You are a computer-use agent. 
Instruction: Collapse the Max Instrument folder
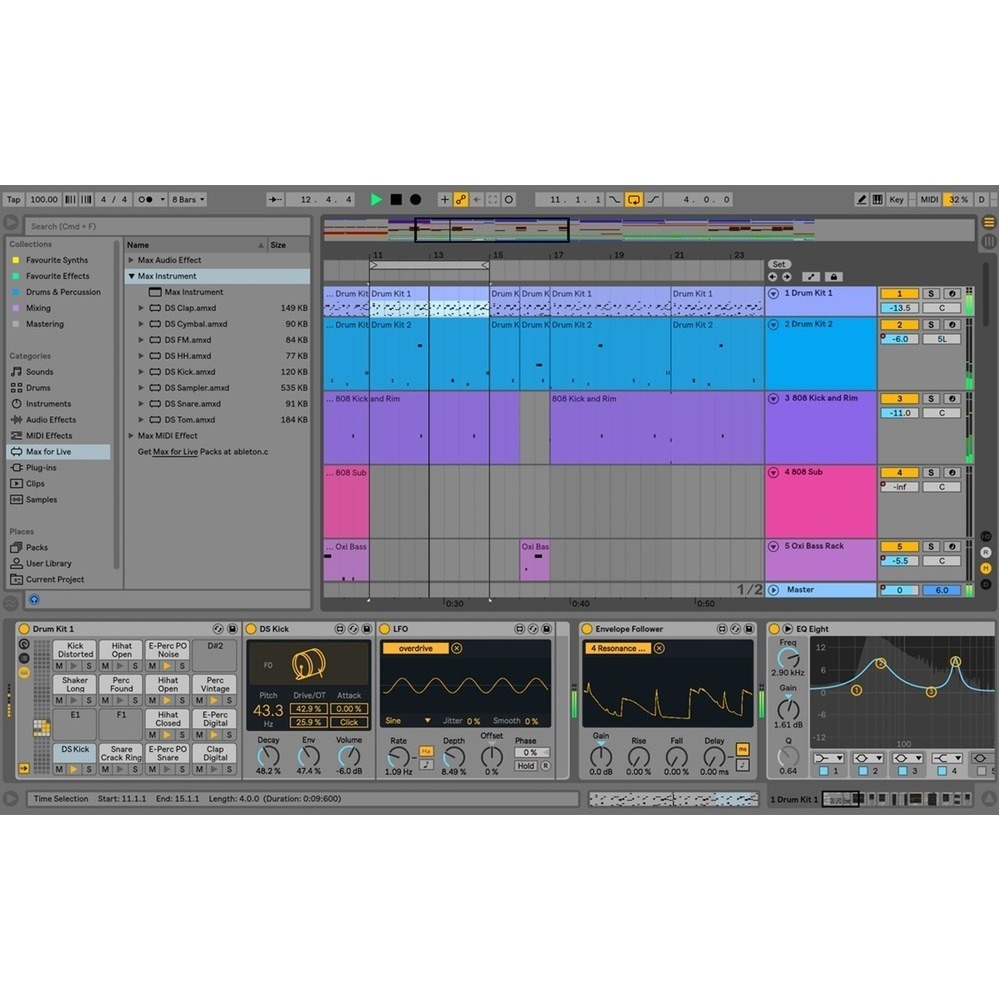[131, 276]
